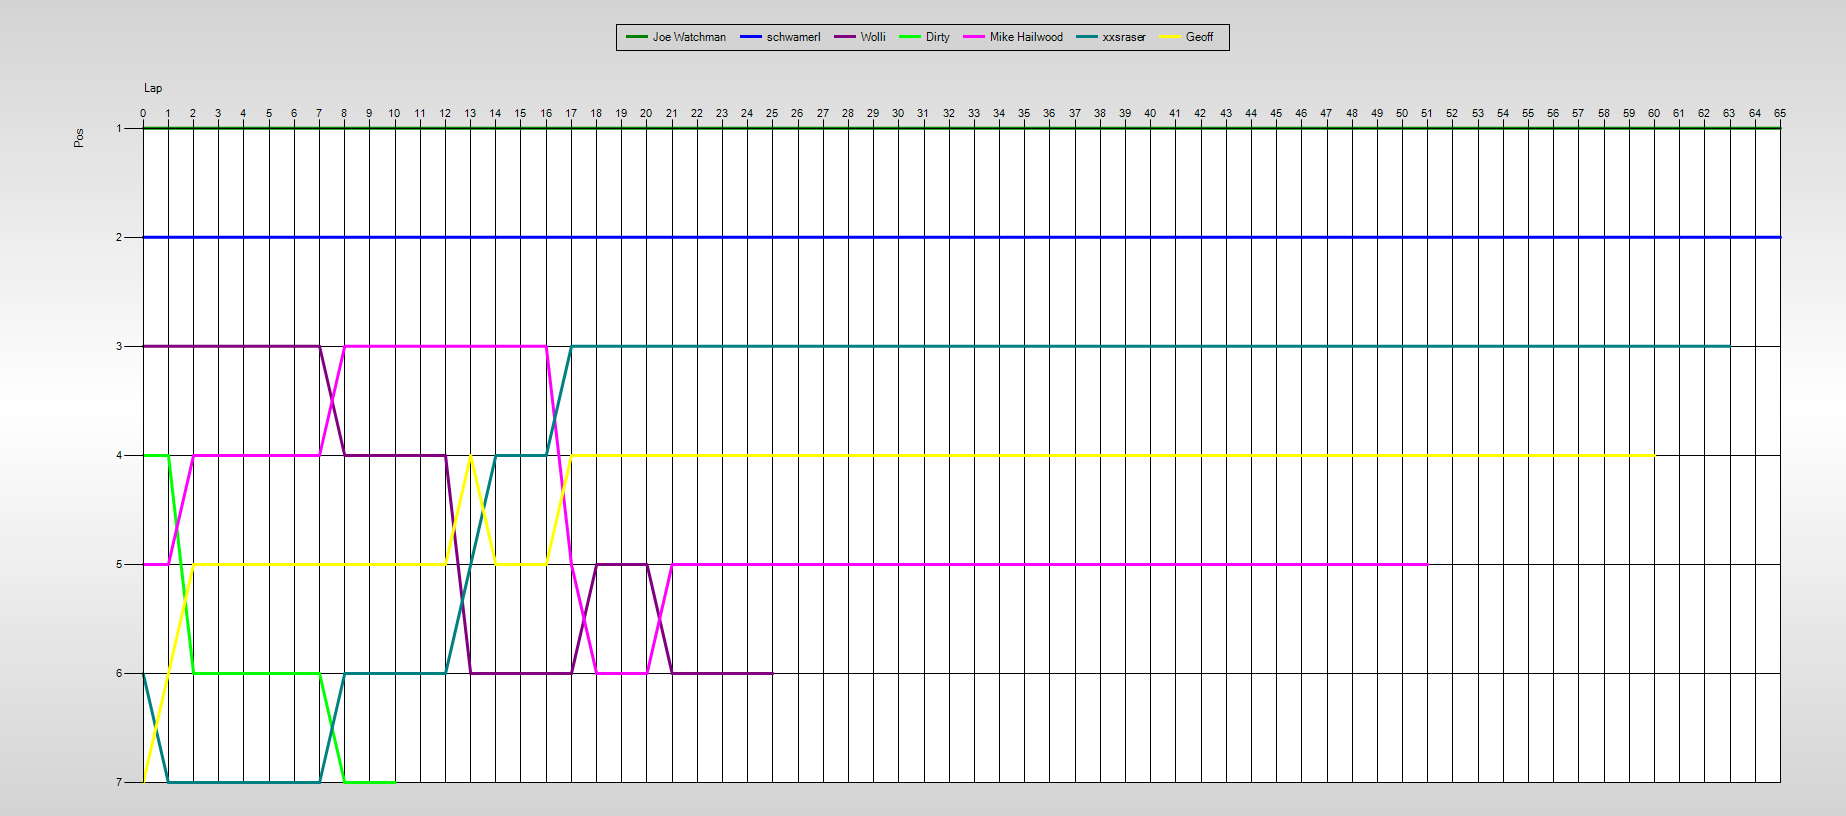
Task: Click the Dirty legend entry
Action: tap(924, 37)
